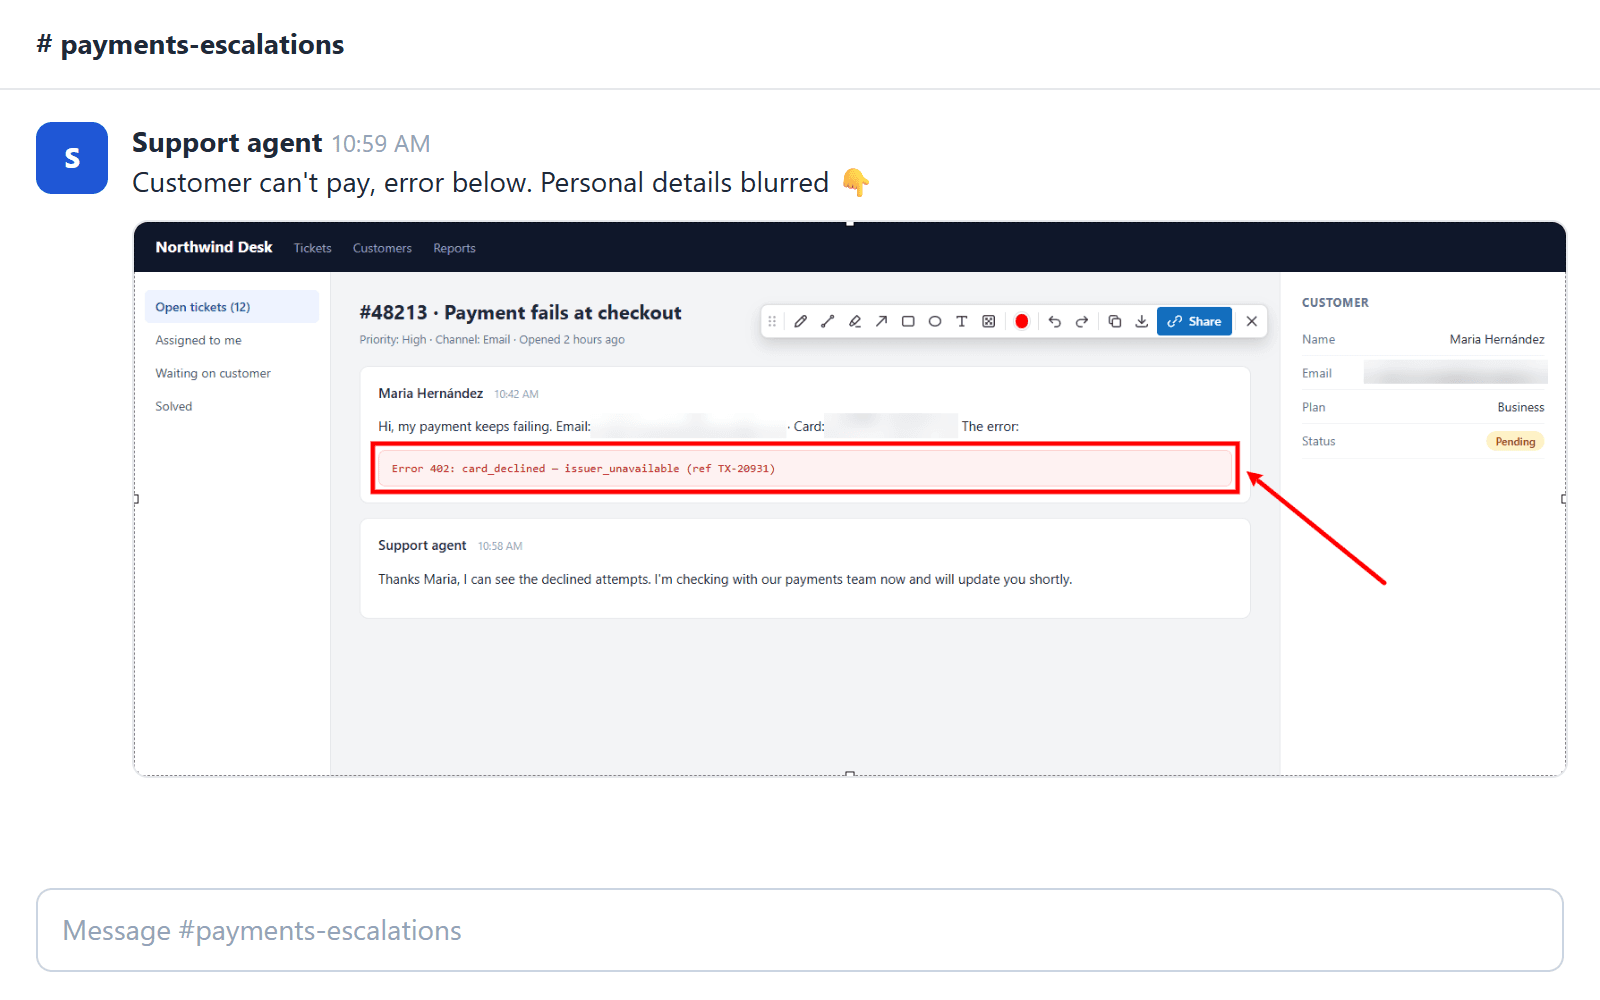Click the ticket priority and channel line
This screenshot has height=1000, width=1600.
[492, 340]
